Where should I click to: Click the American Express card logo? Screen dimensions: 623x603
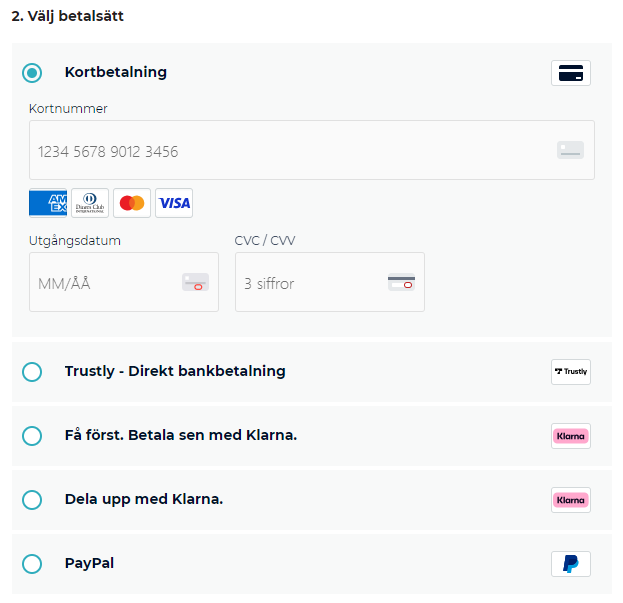click(x=48, y=203)
